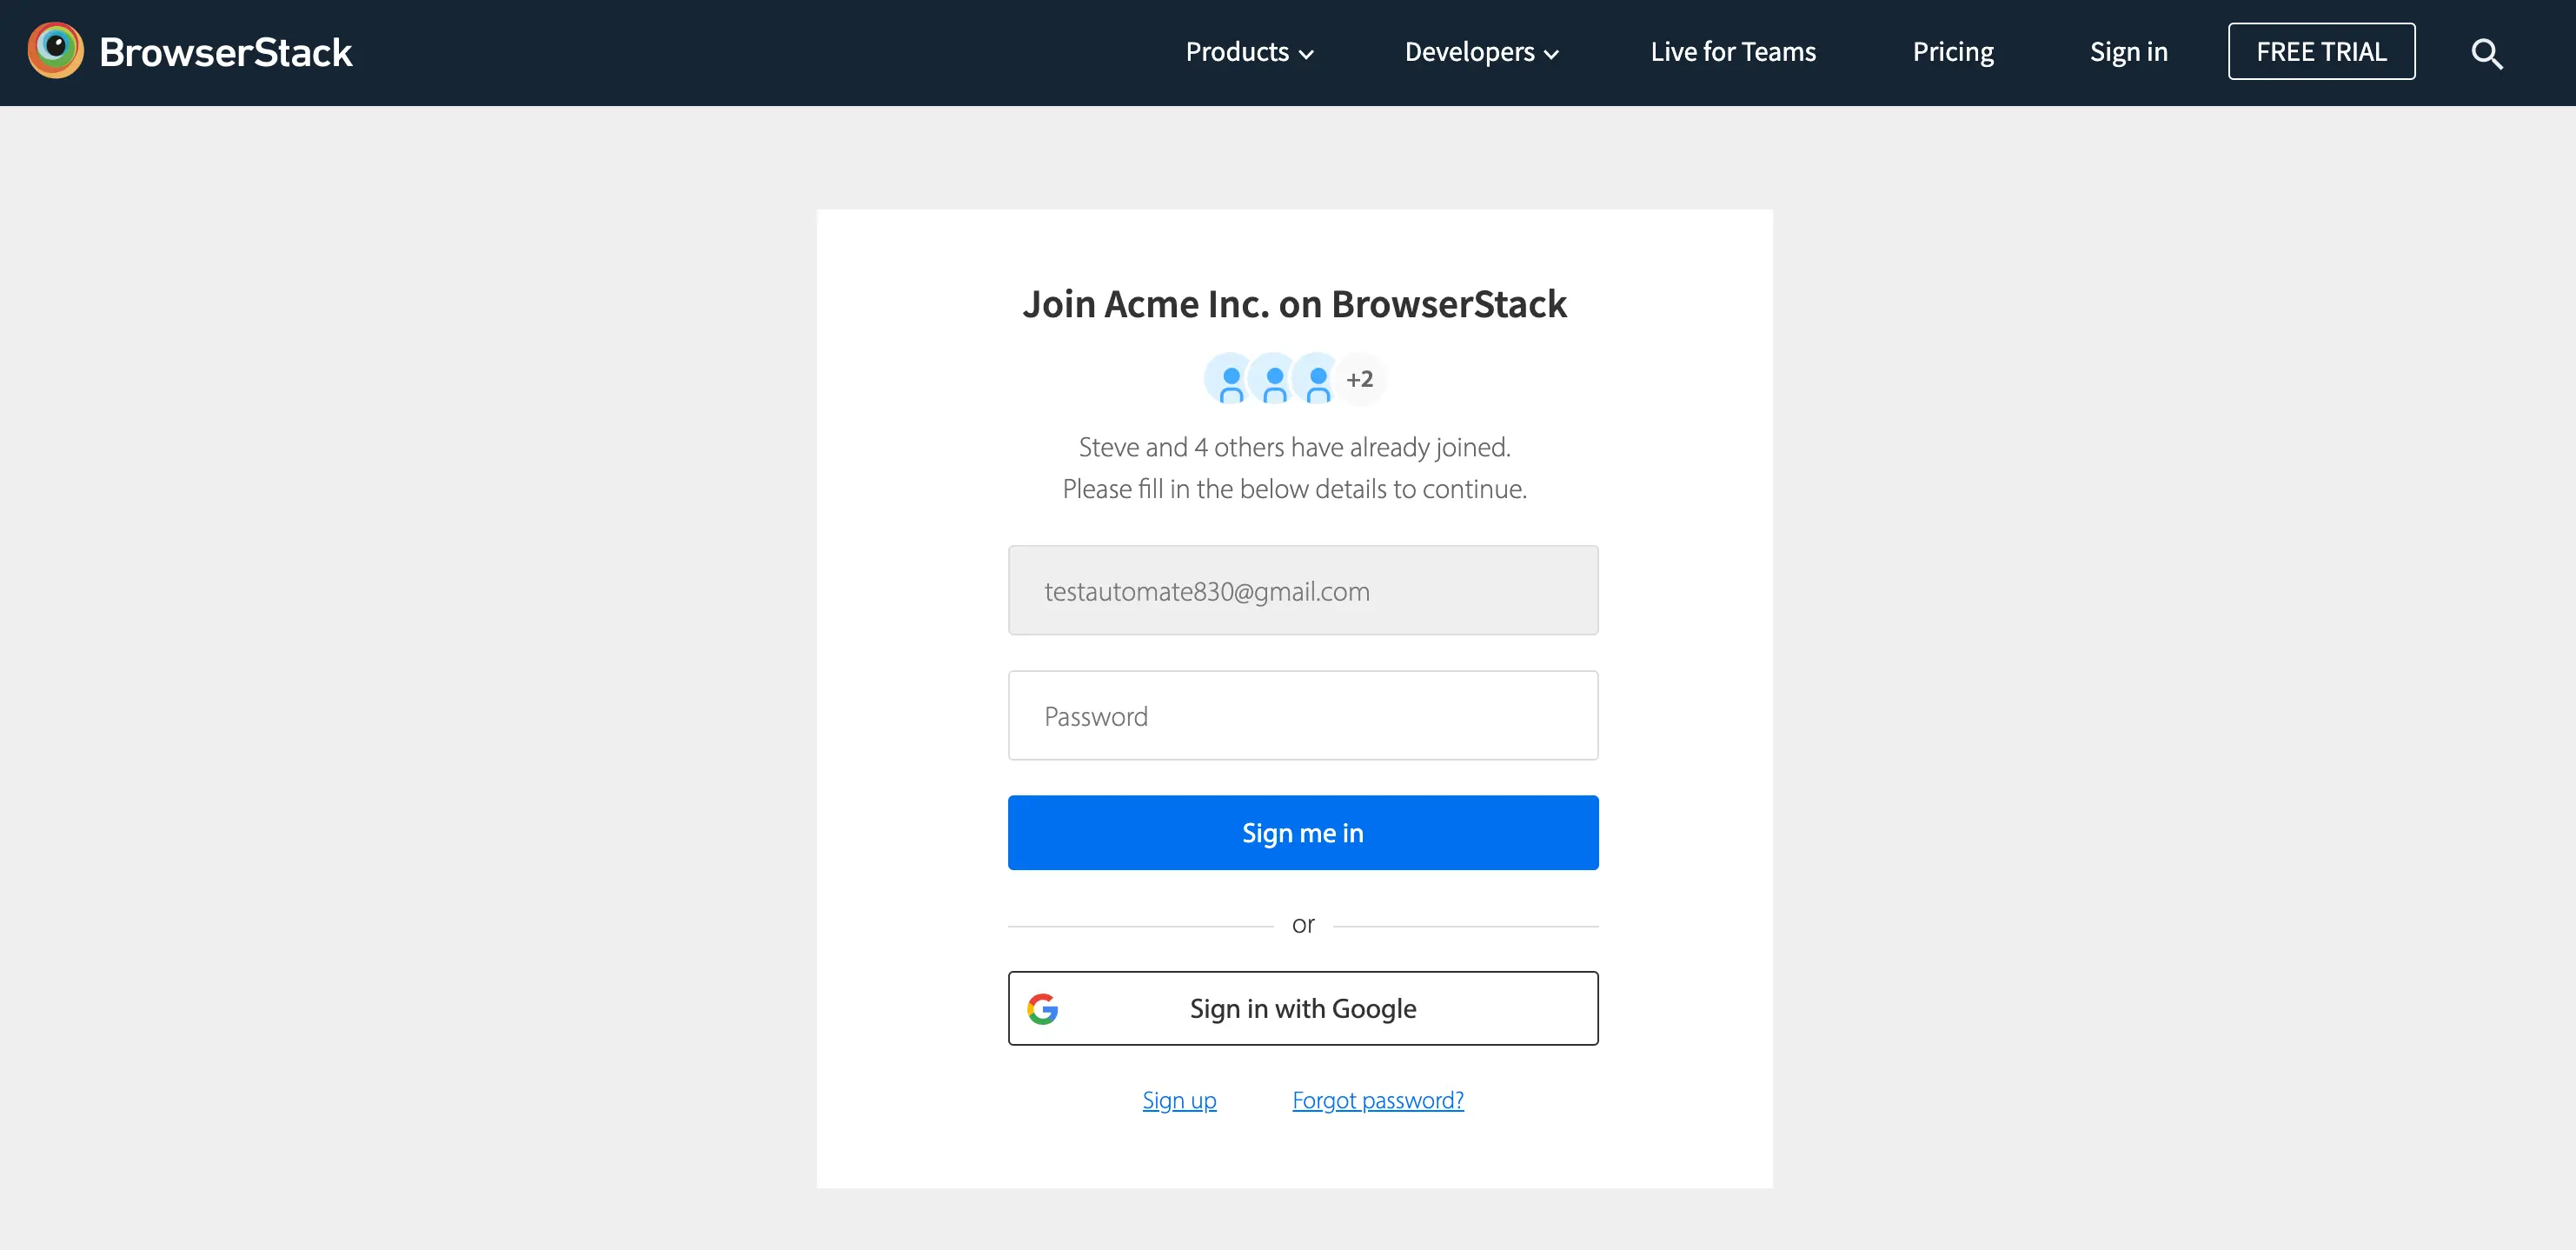Click the second member avatar icon

[1274, 380]
